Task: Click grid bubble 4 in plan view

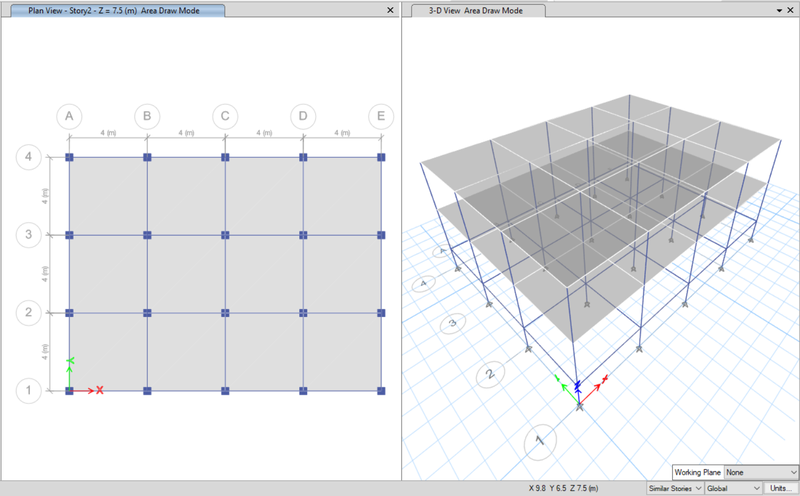Action: (x=29, y=157)
